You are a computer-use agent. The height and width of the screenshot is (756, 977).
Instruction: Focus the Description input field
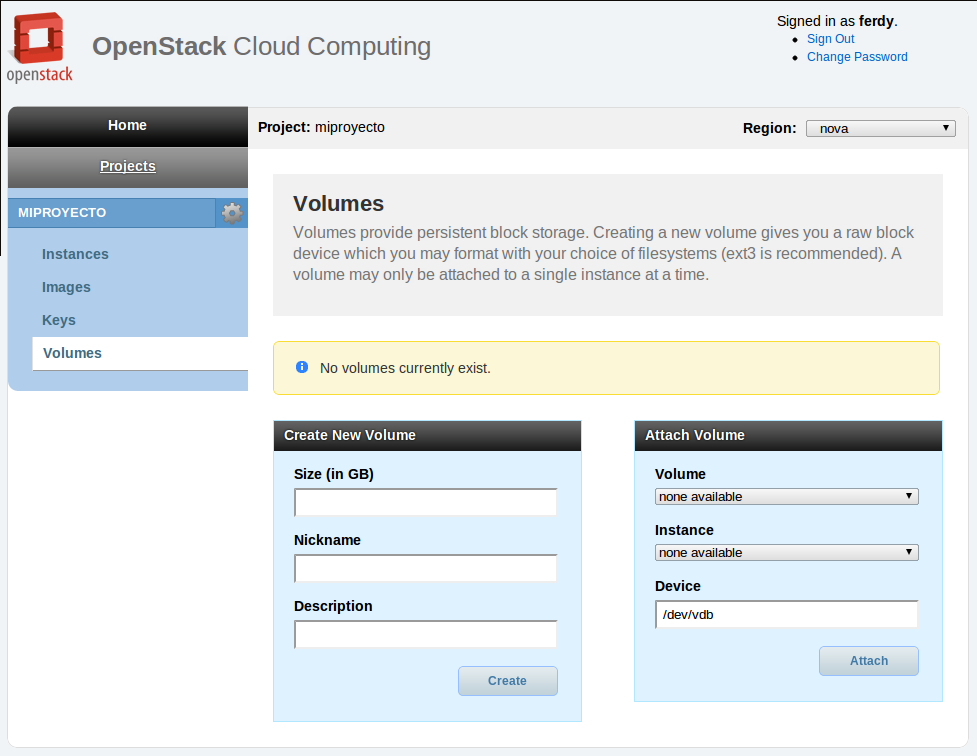pyautogui.click(x=426, y=634)
